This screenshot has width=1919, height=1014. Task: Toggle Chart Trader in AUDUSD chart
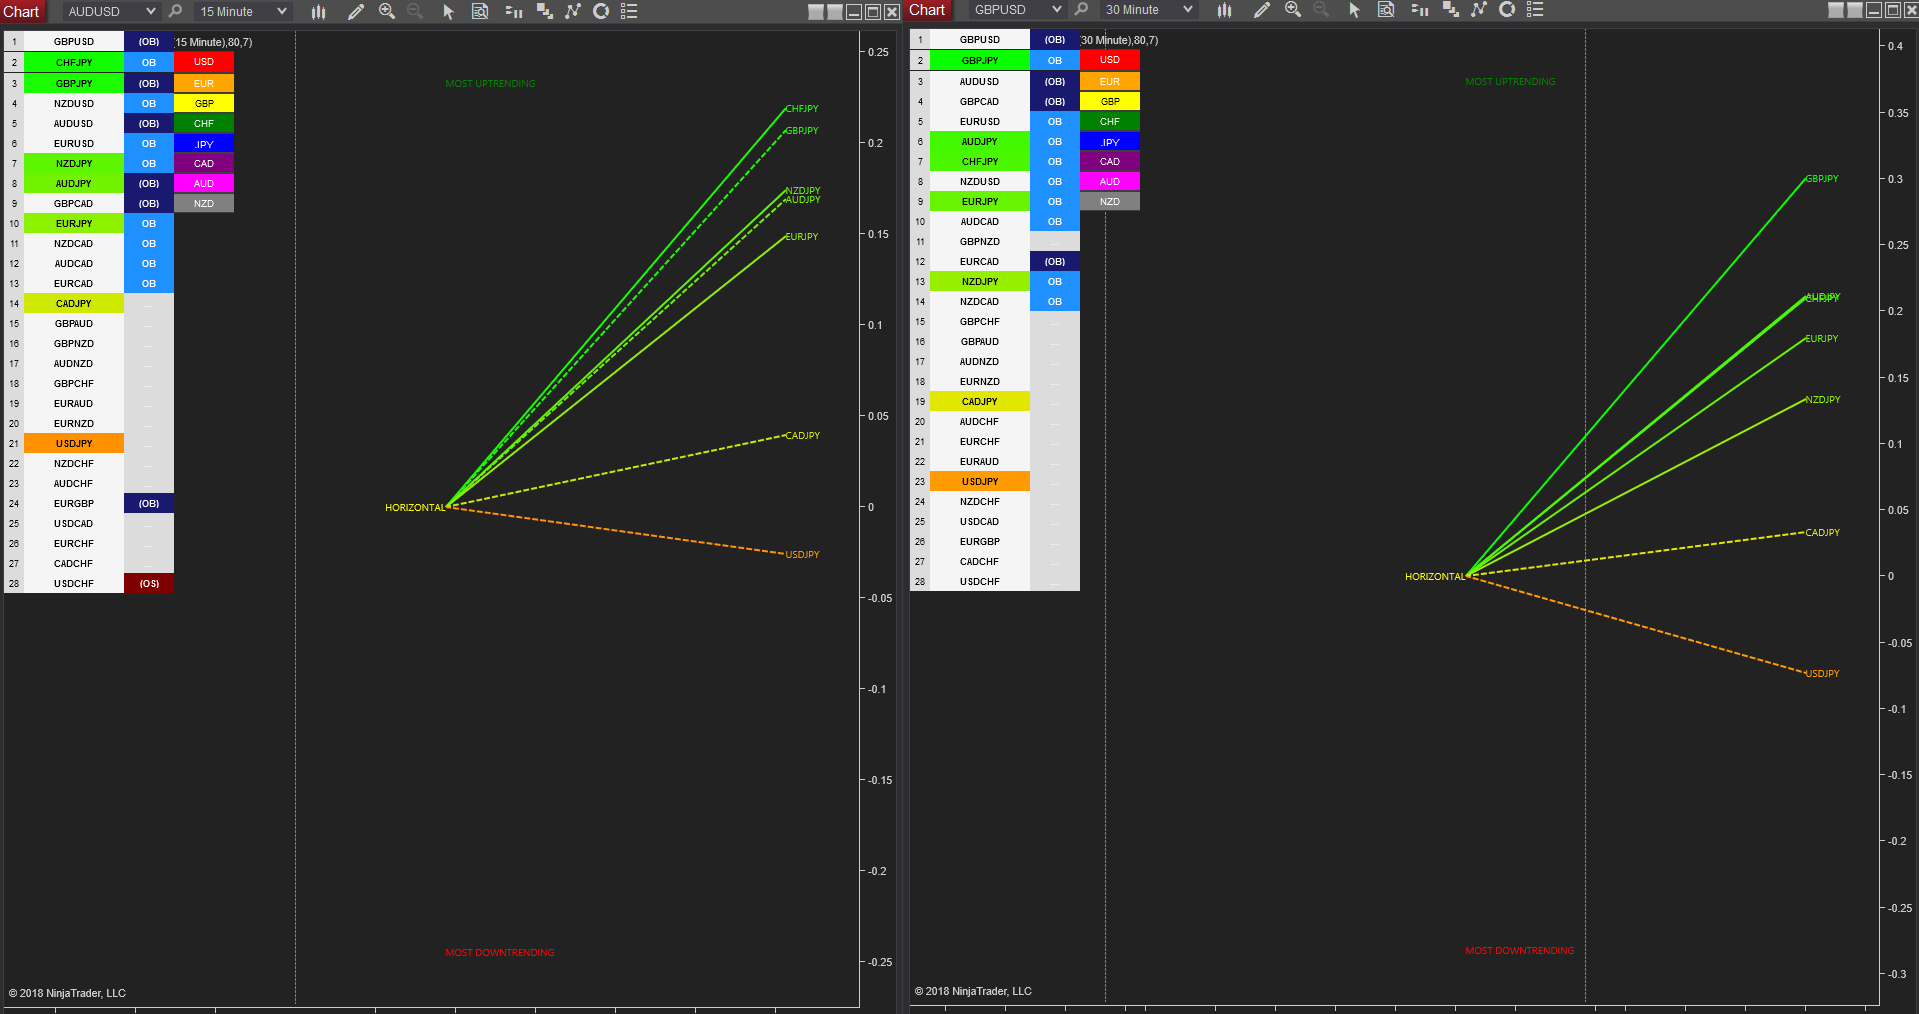pos(514,11)
